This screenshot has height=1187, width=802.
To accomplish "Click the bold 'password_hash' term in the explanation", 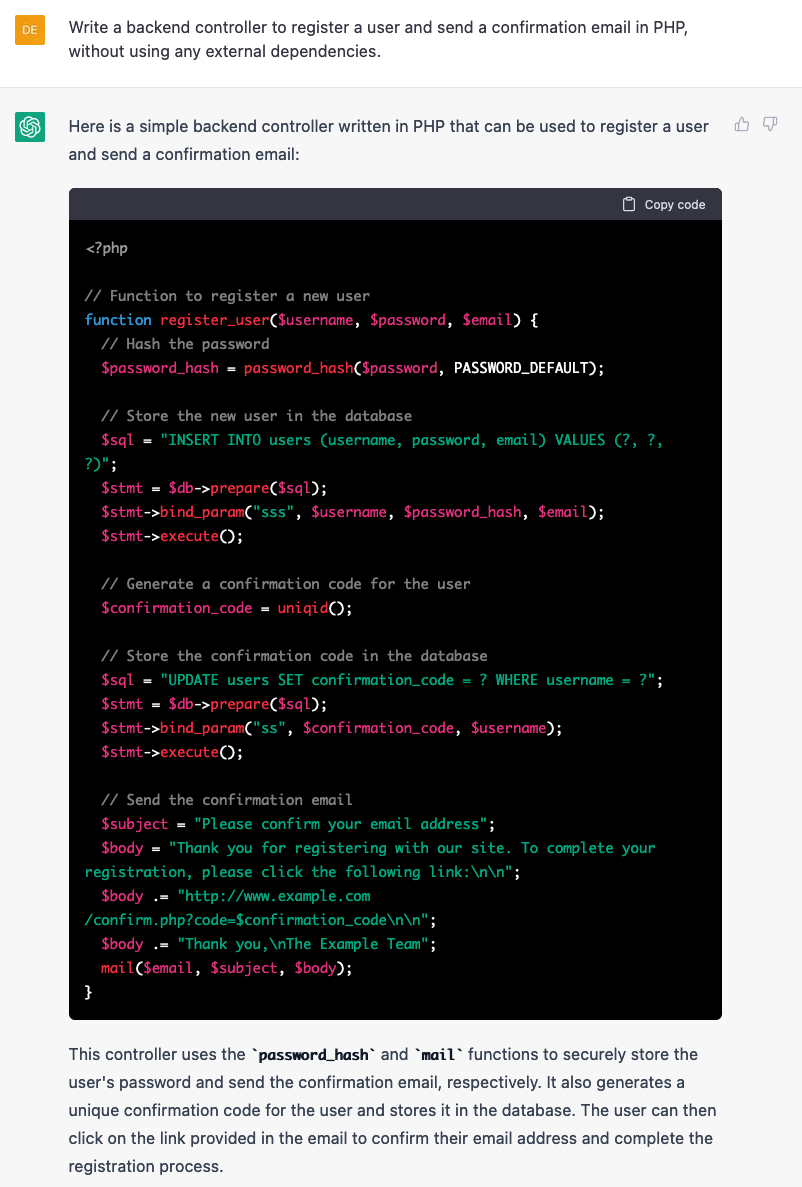I will [x=313, y=1055].
